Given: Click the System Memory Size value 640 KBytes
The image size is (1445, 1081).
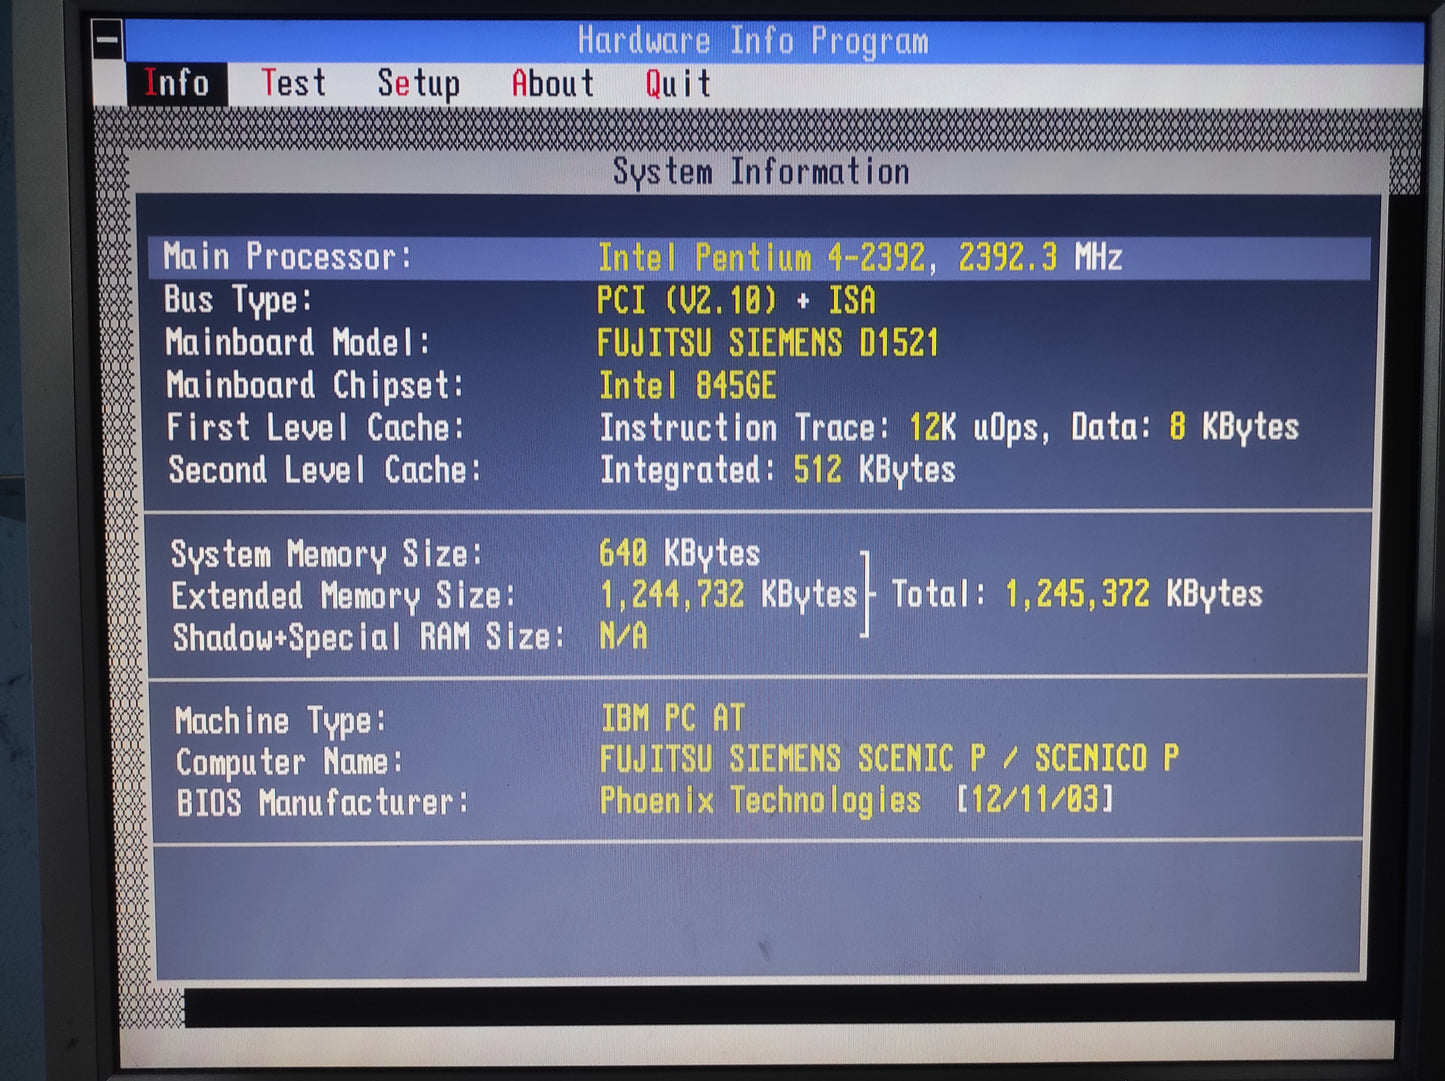Looking at the screenshot, I should (x=679, y=553).
